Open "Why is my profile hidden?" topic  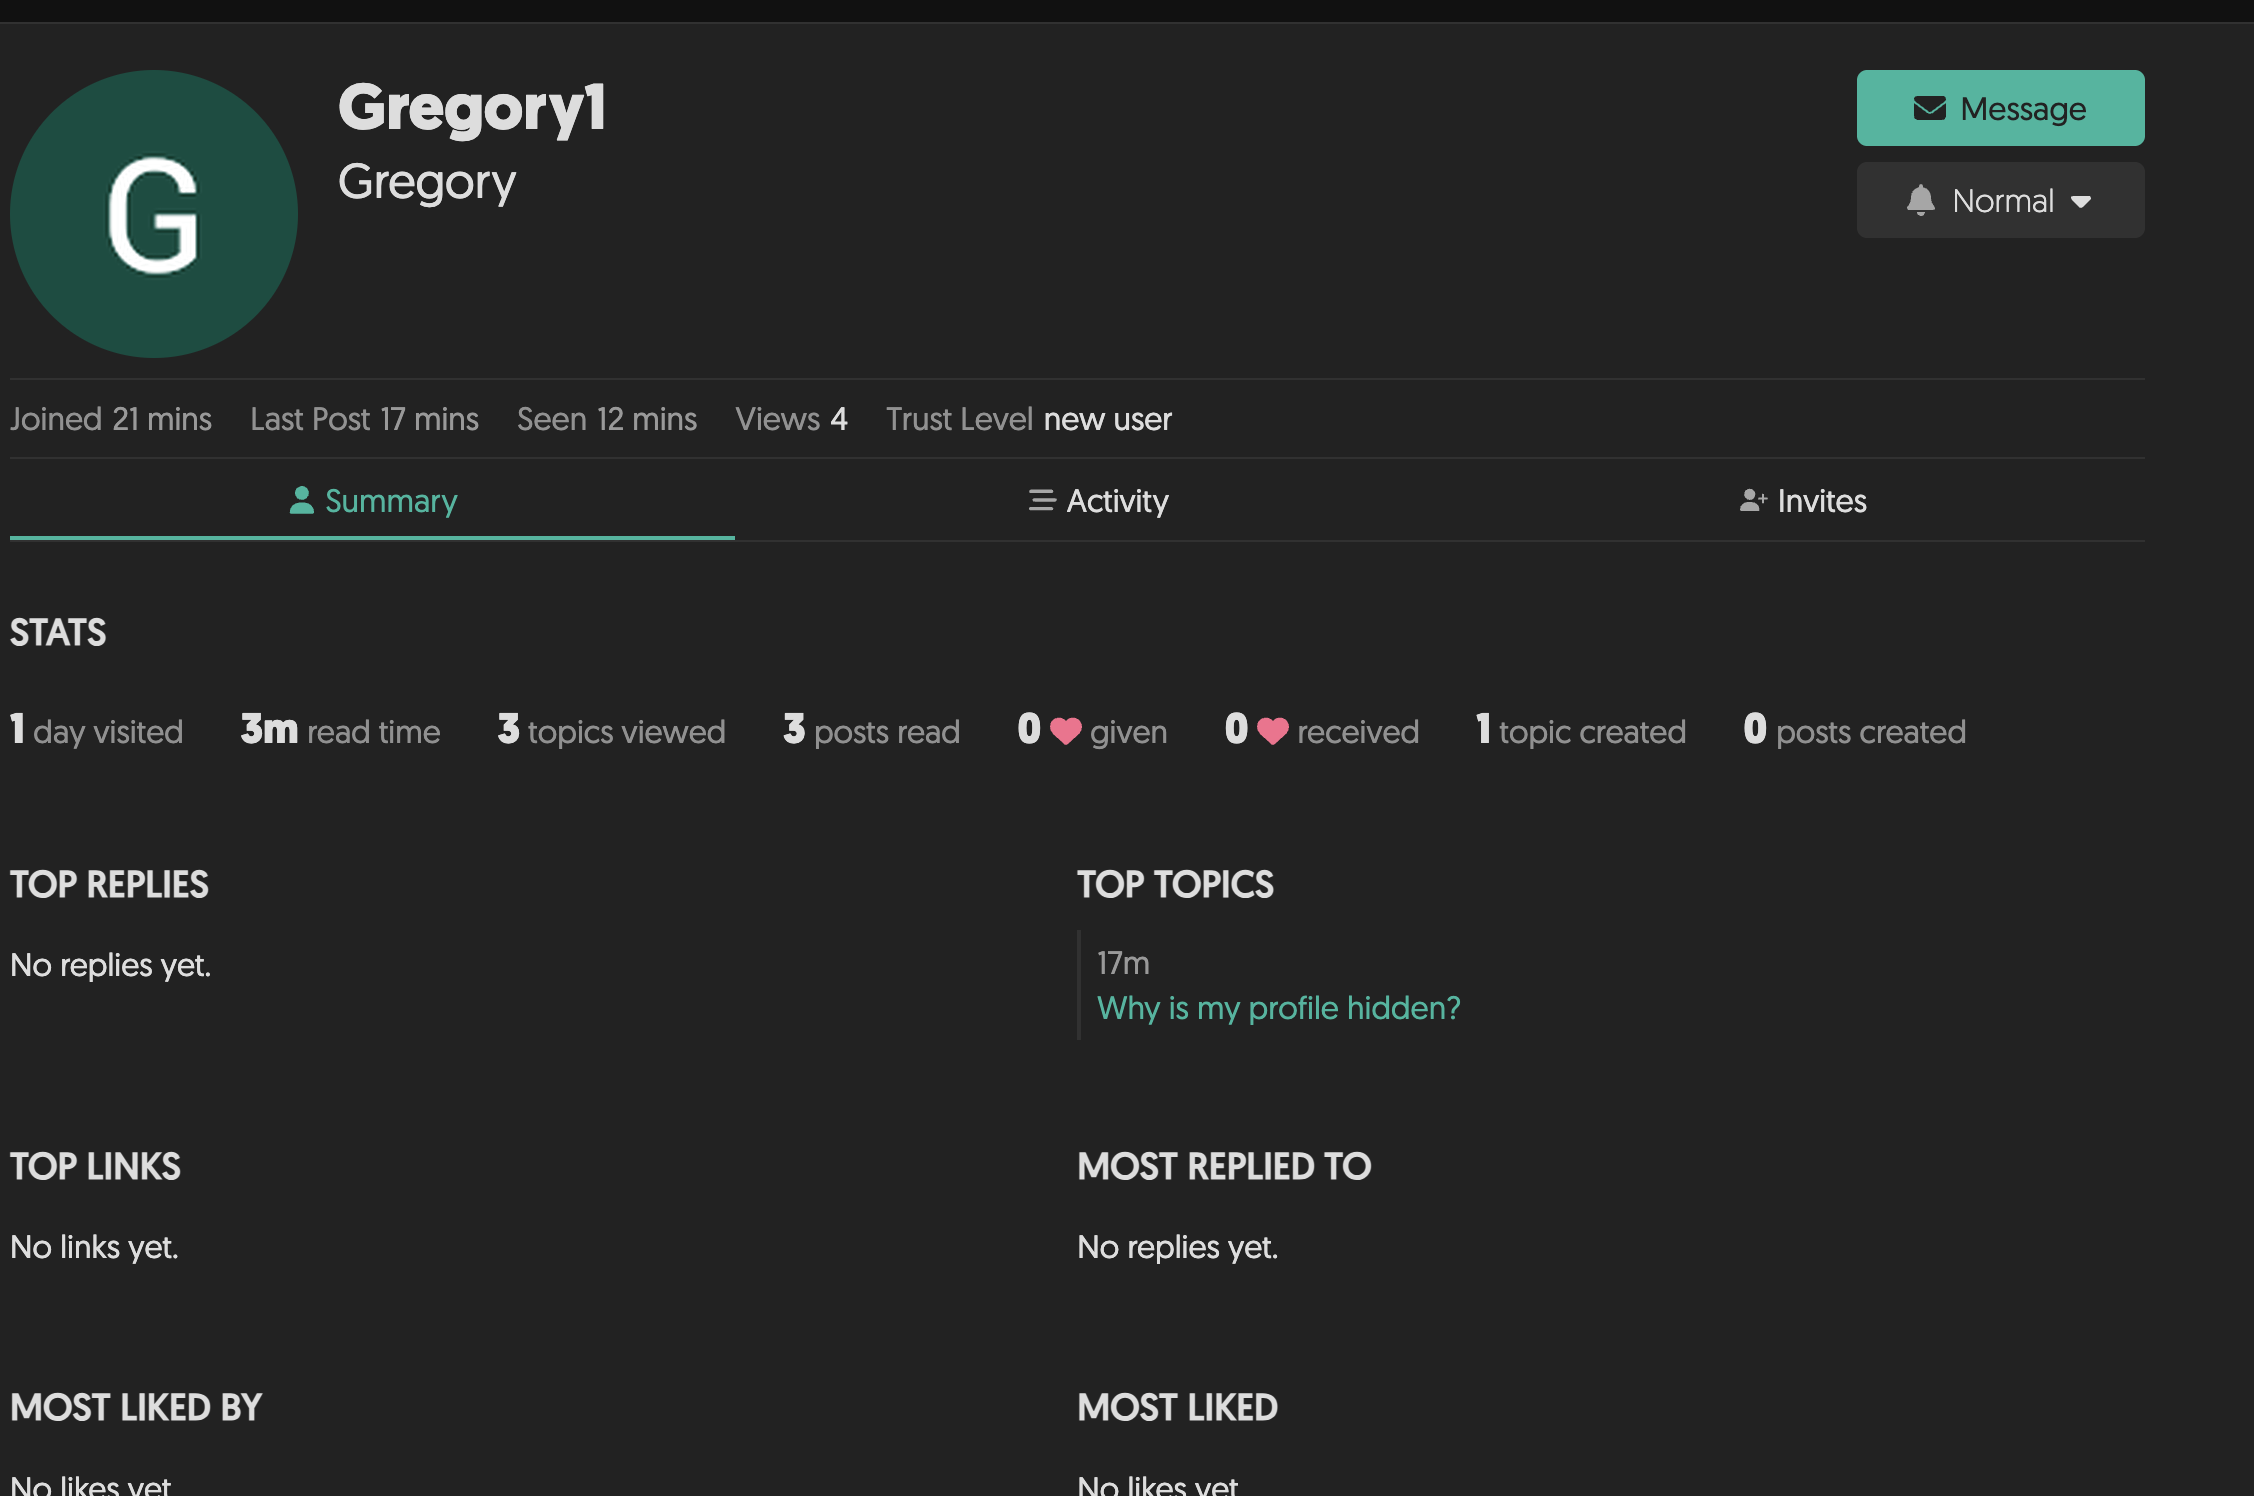(x=1278, y=1008)
